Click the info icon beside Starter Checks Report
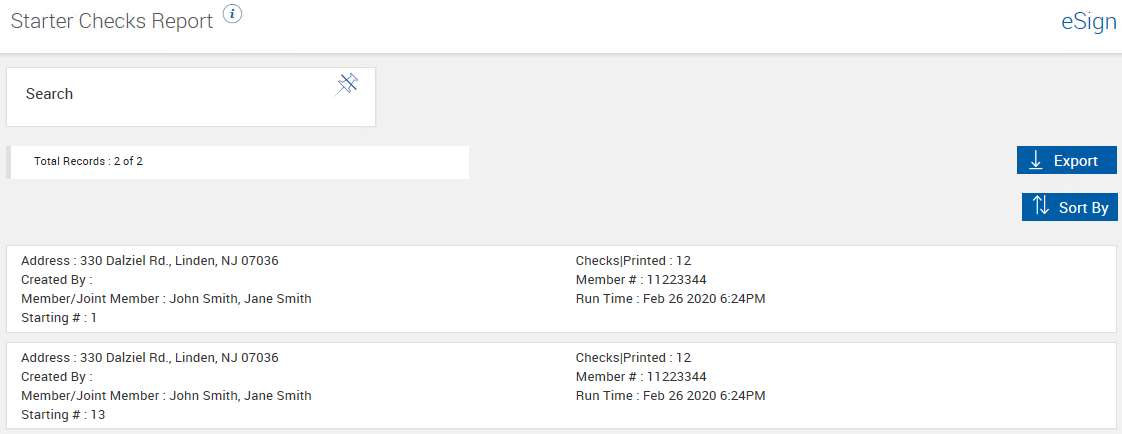The image size is (1122, 434). pos(233,14)
